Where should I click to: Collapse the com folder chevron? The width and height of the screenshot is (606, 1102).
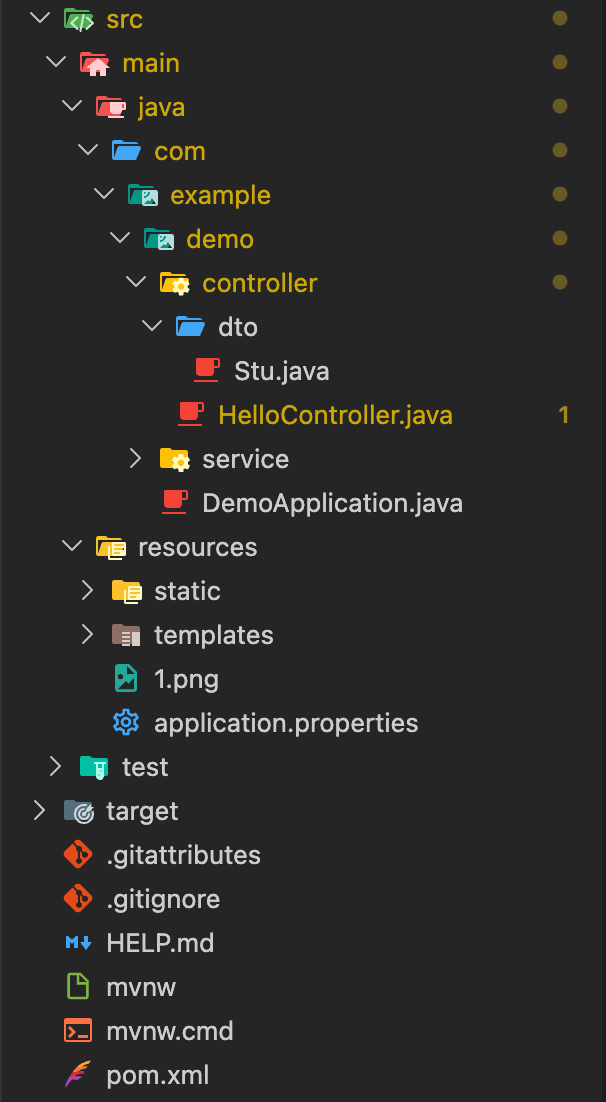pyautogui.click(x=87, y=151)
